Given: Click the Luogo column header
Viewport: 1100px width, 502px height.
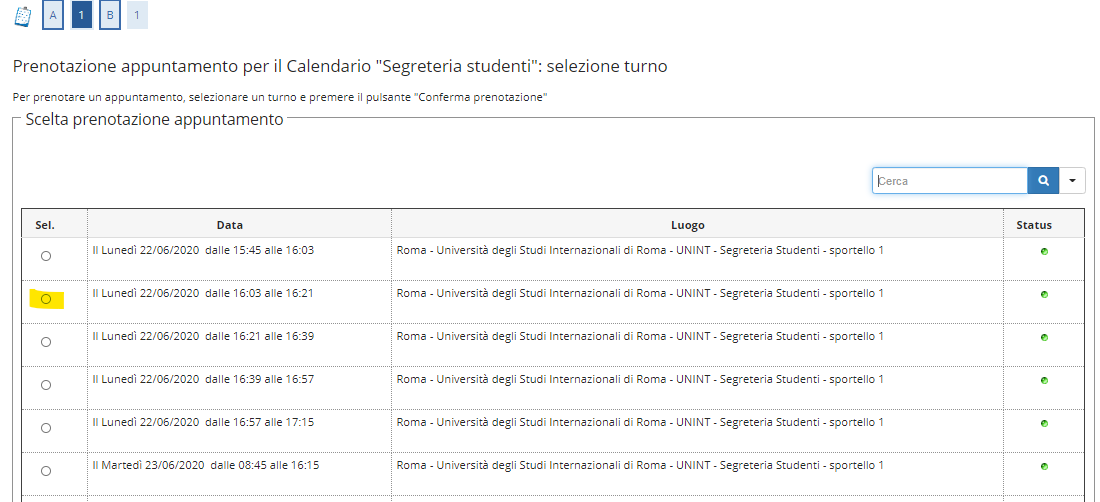Looking at the screenshot, I should (687, 225).
